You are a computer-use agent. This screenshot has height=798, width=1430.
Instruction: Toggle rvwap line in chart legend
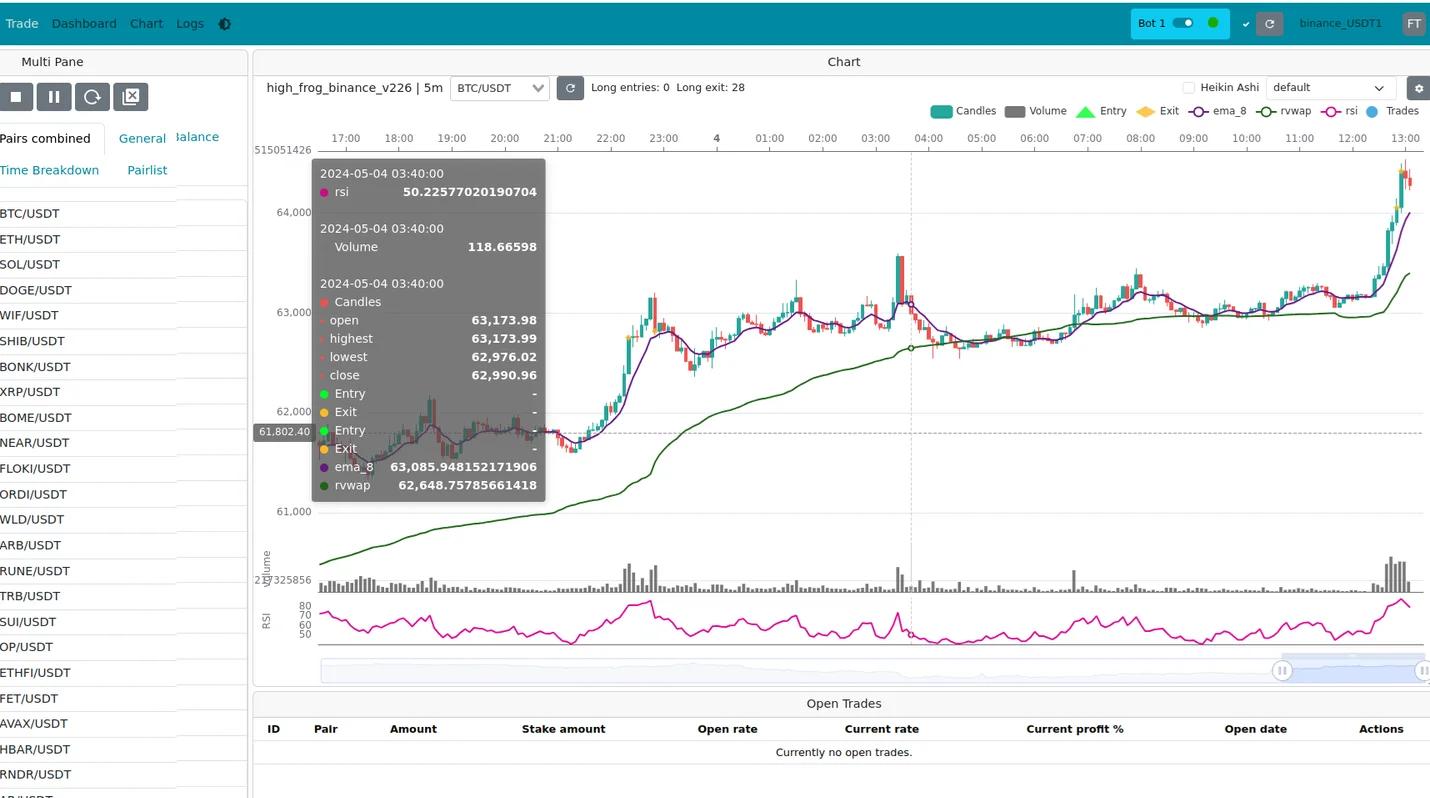coord(1284,111)
